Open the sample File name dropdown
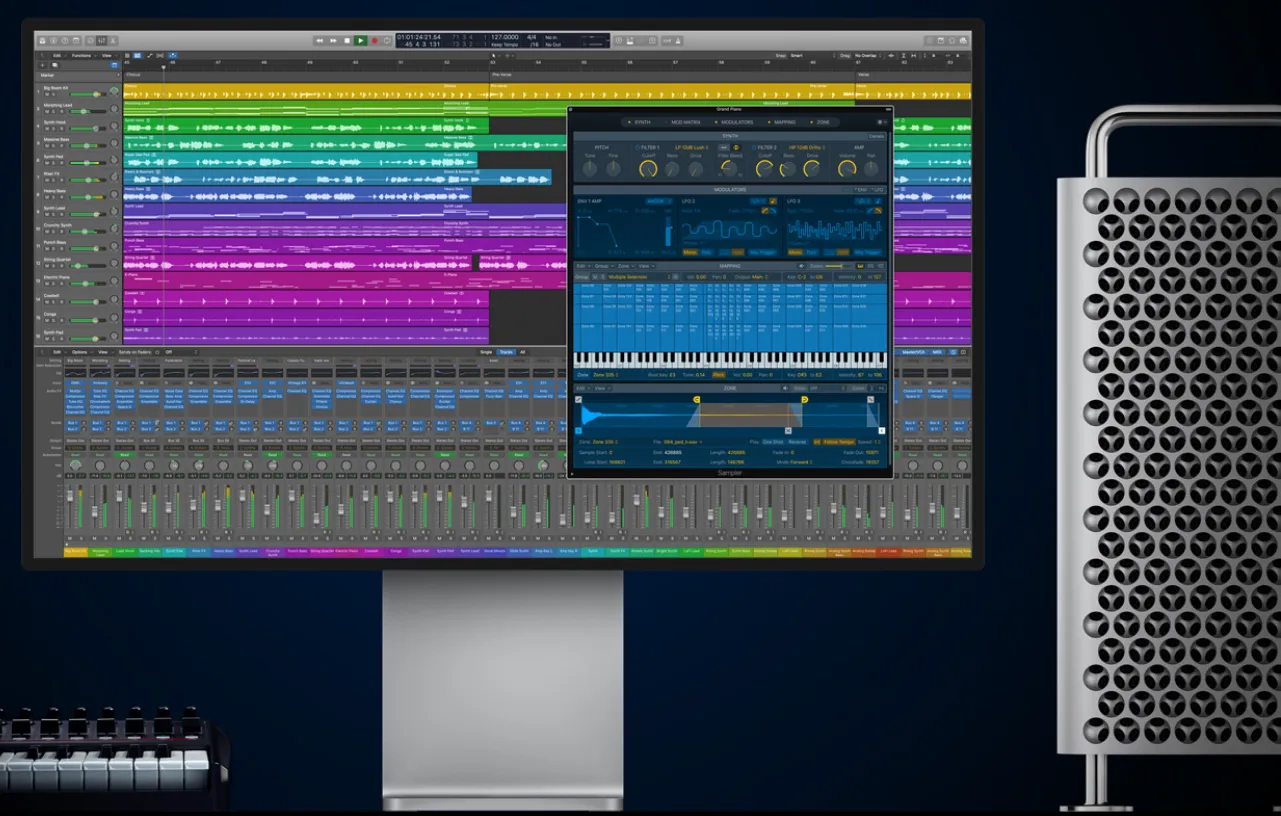 point(683,442)
